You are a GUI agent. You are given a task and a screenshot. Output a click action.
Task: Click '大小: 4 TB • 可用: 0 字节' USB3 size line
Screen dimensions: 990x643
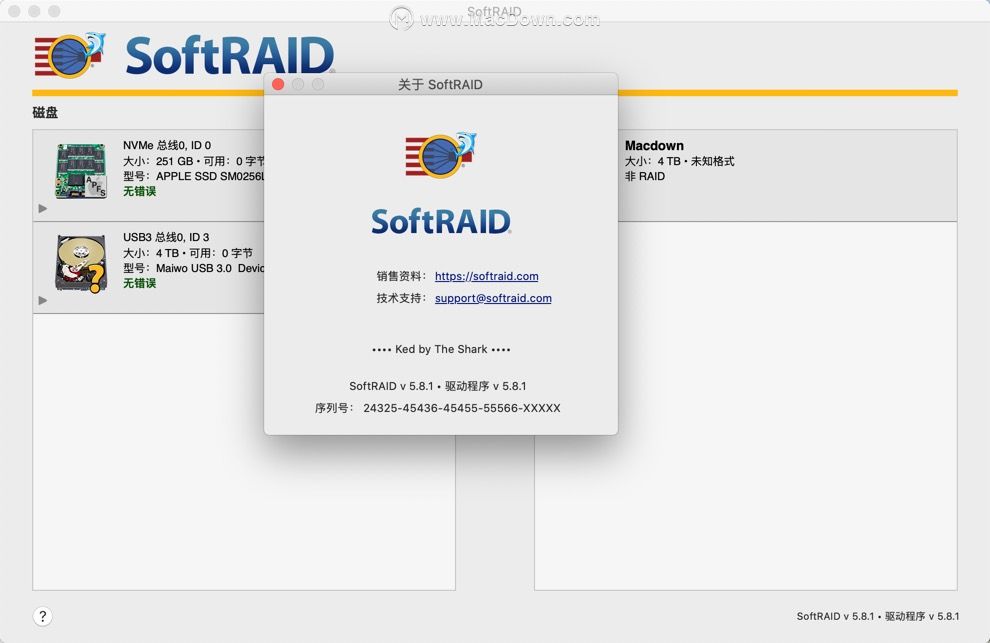188,253
